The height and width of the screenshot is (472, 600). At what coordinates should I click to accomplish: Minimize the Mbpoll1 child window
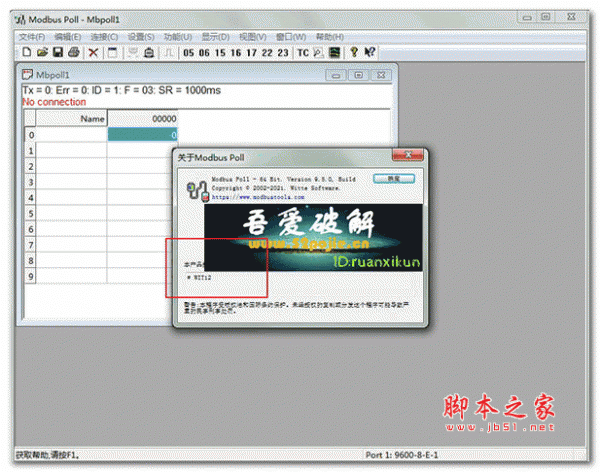(x=336, y=75)
